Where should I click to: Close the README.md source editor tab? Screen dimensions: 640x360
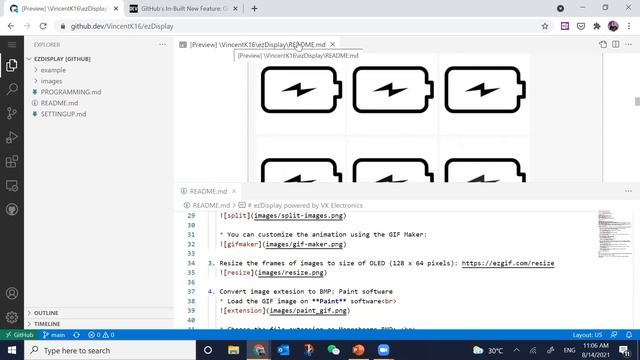[x=234, y=191]
